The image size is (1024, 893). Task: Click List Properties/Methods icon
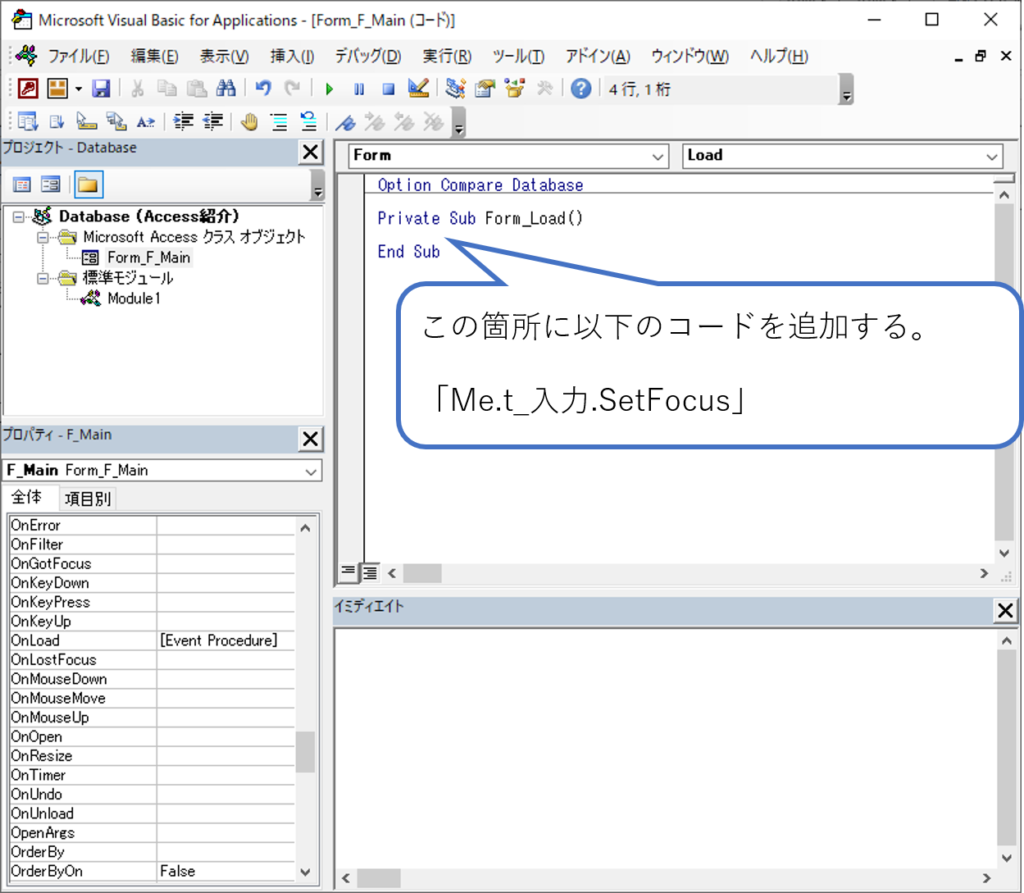coord(27,122)
